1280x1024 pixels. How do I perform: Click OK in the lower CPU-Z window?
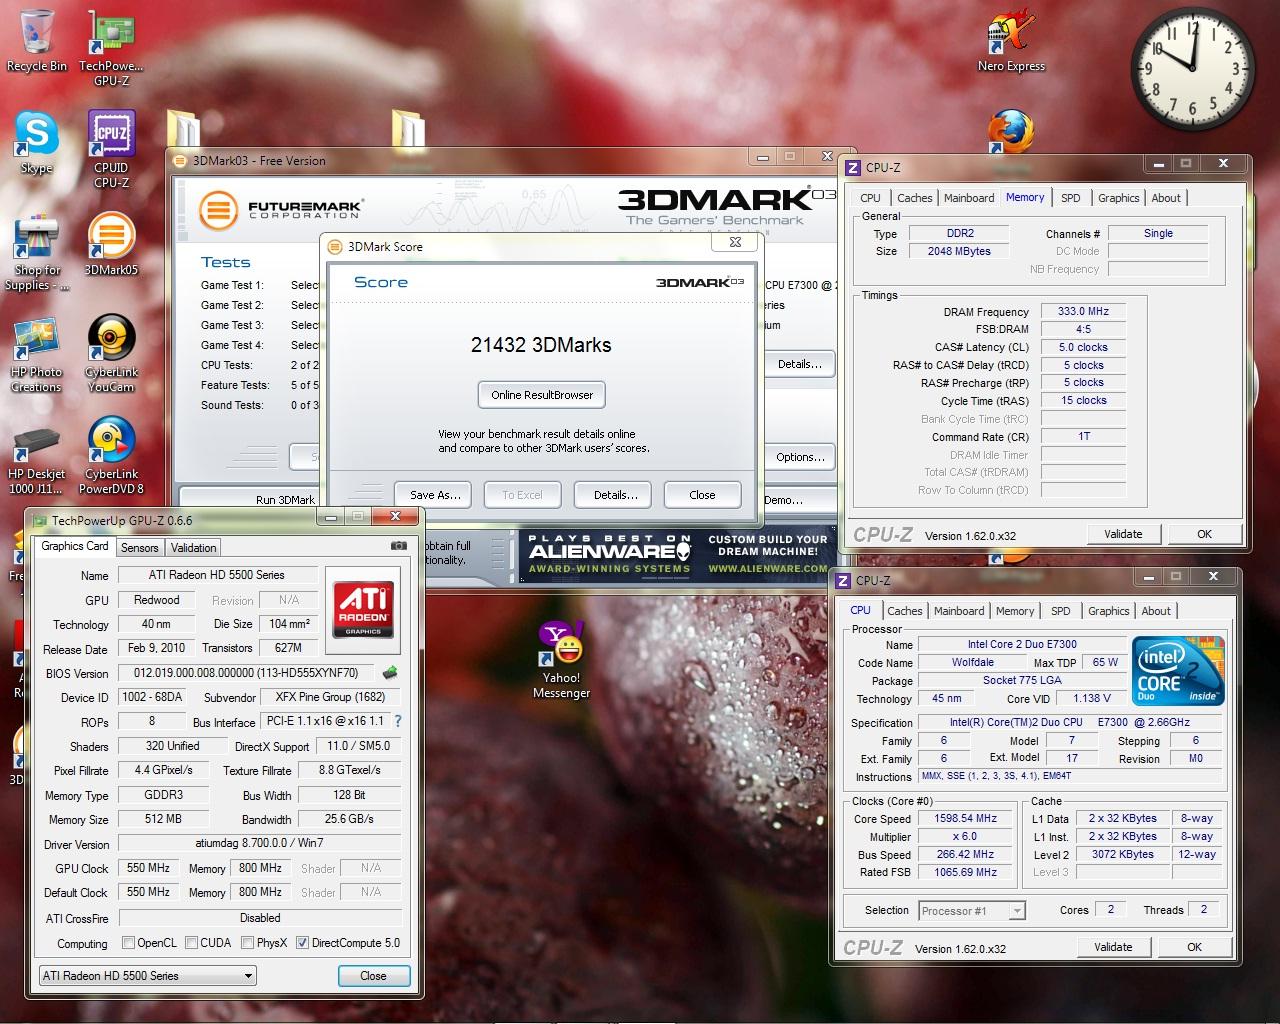click(x=1194, y=947)
